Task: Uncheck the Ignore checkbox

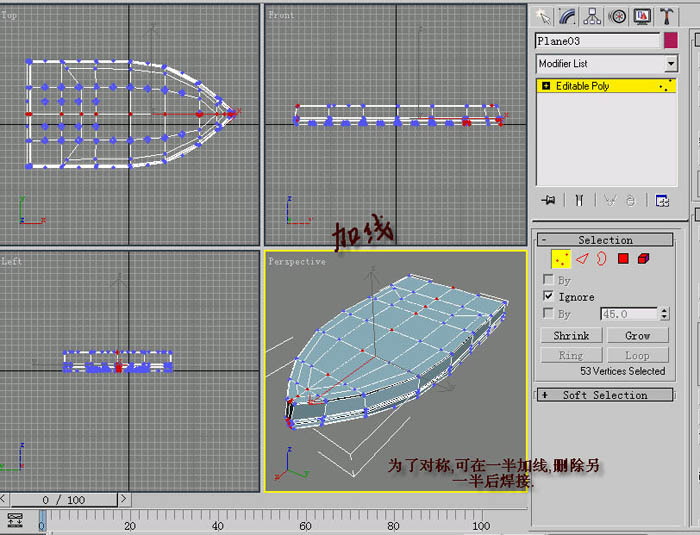Action: [x=548, y=296]
